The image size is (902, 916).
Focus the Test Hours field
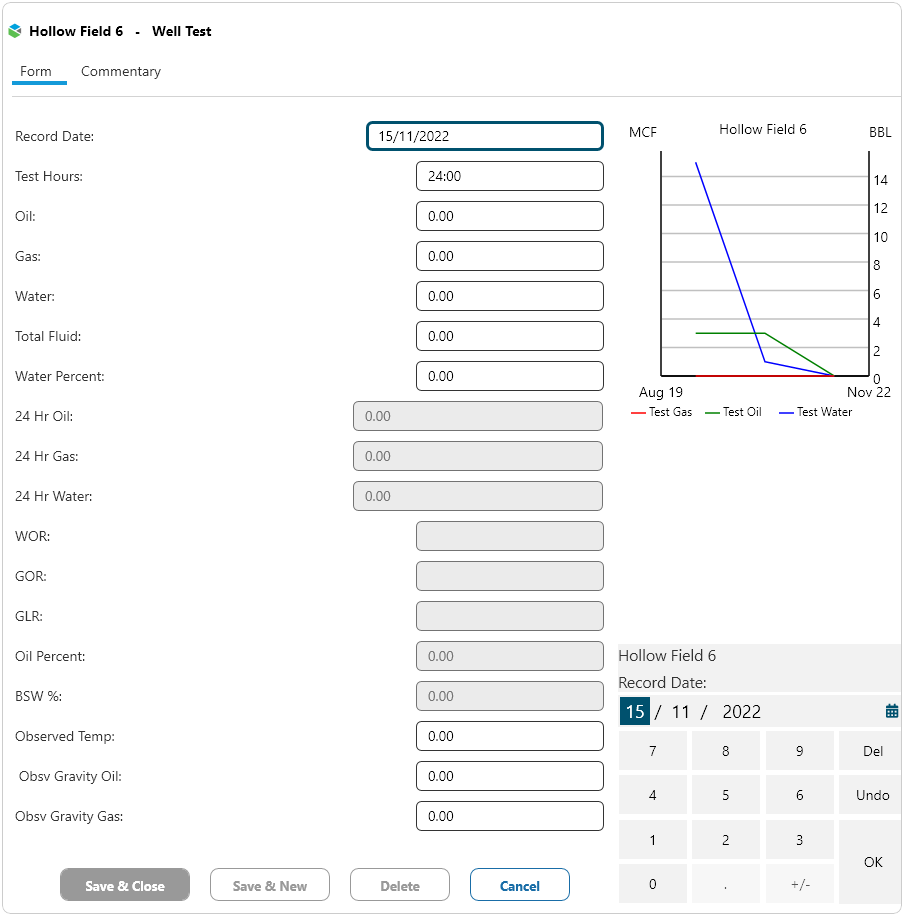pos(510,176)
